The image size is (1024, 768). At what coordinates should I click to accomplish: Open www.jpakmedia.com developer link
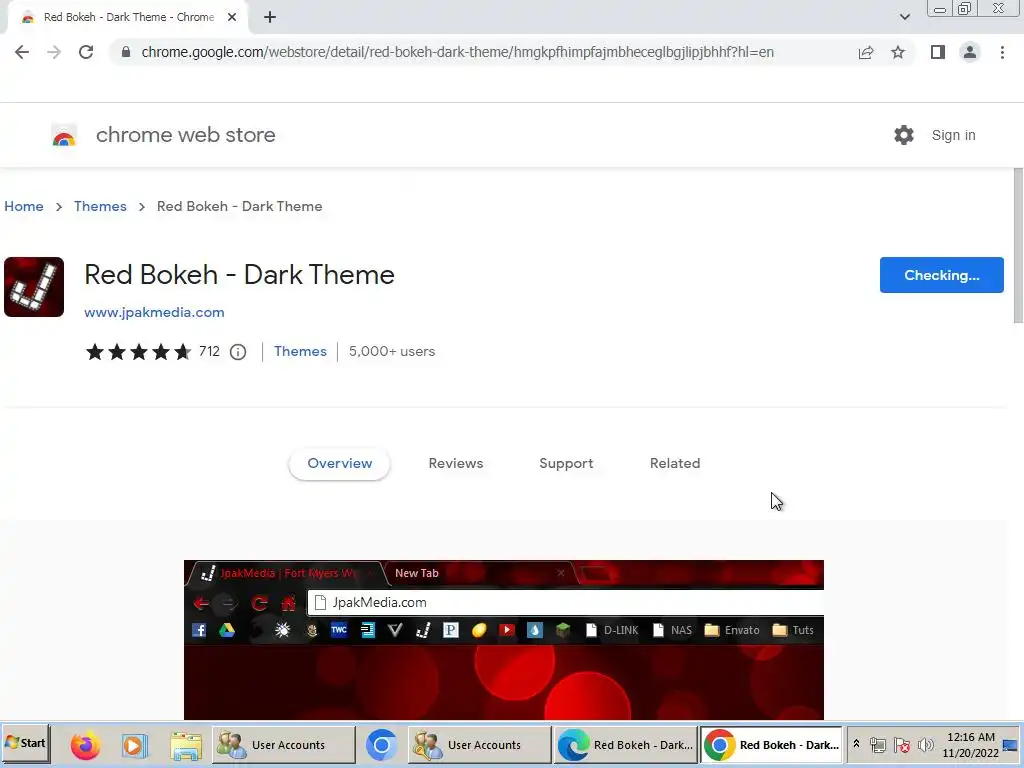point(154,312)
